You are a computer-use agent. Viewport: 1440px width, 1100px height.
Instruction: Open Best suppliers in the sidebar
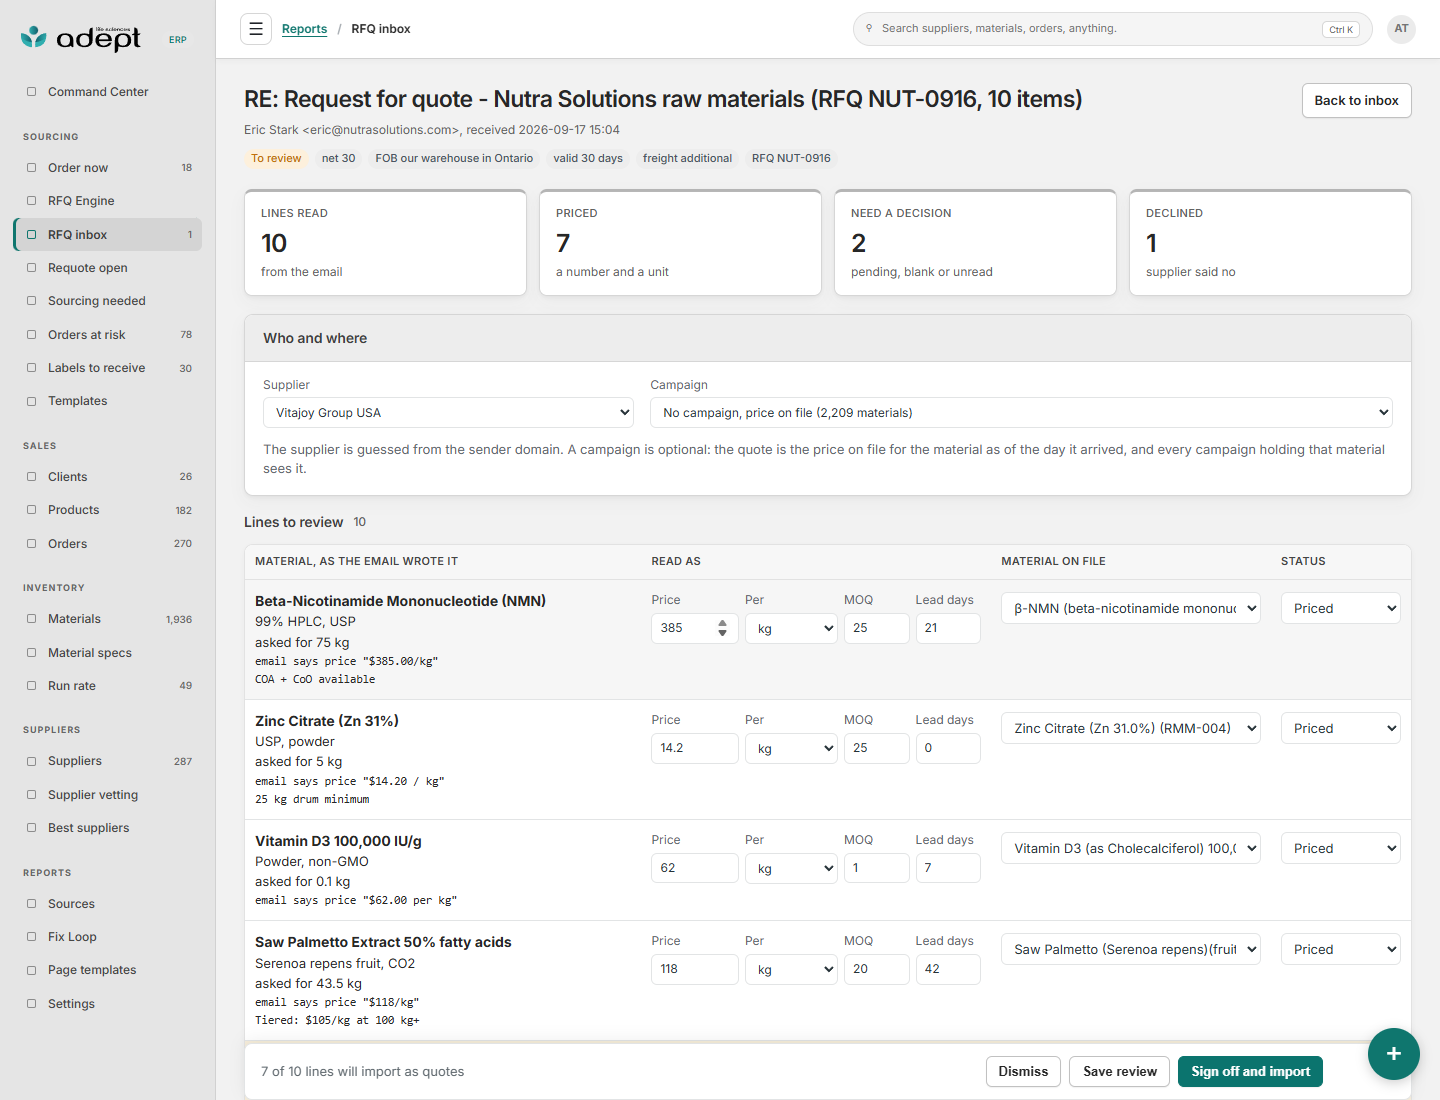108,828
